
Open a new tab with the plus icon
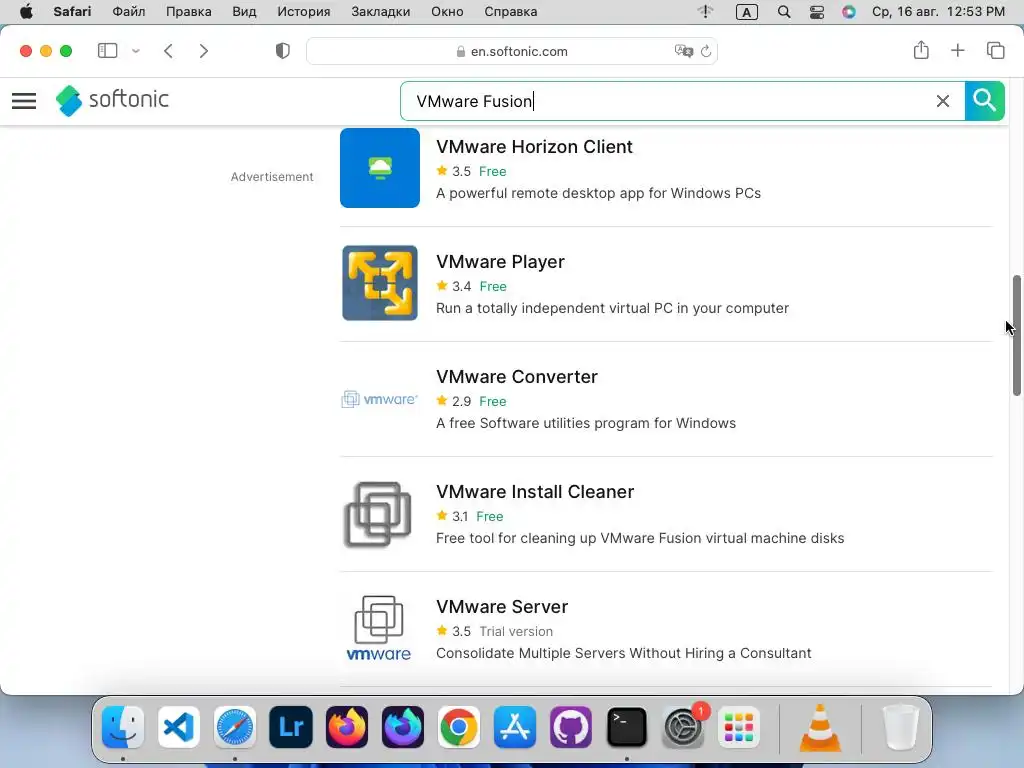pyautogui.click(x=957, y=50)
